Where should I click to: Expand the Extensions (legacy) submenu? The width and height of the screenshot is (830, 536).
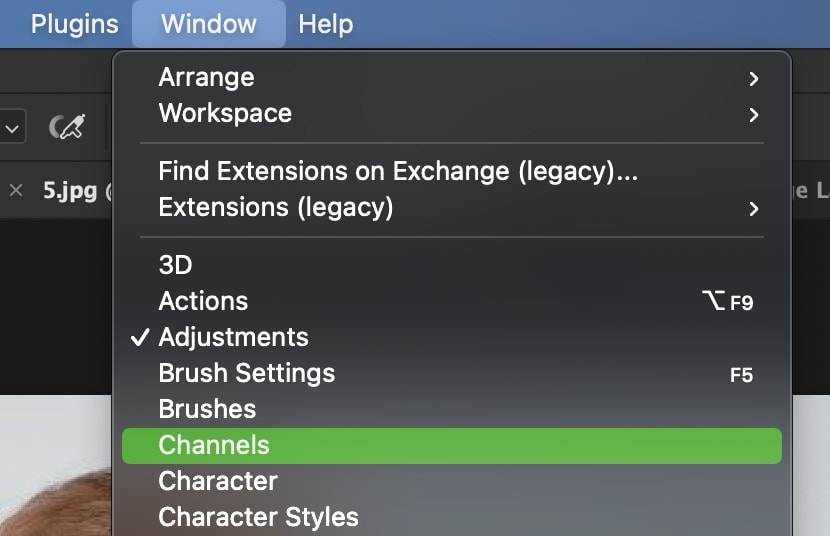click(x=452, y=207)
